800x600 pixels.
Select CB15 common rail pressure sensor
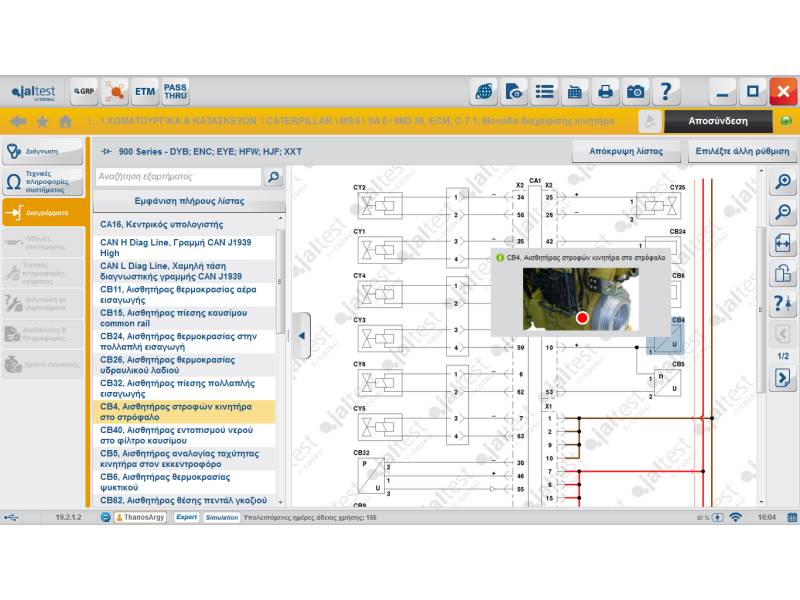(180, 318)
